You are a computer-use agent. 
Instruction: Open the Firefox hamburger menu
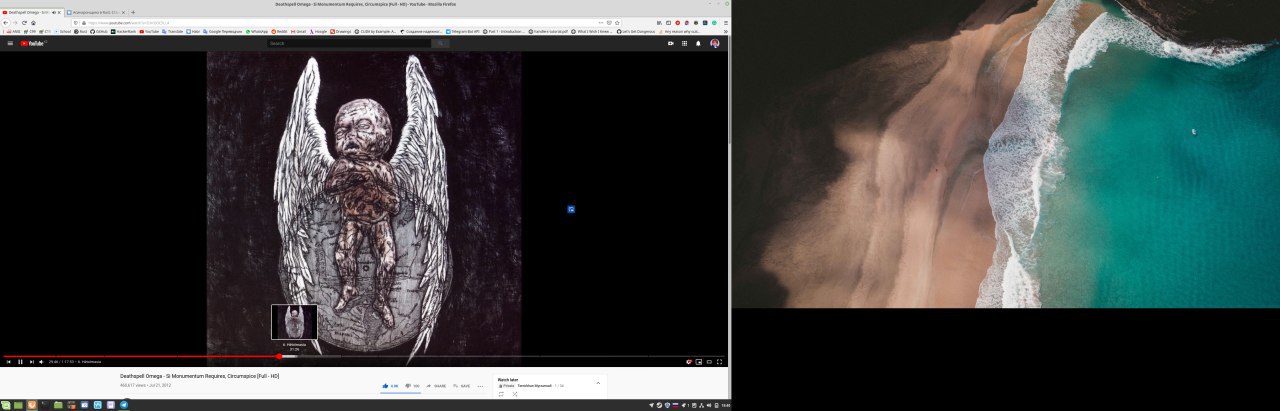pos(725,23)
